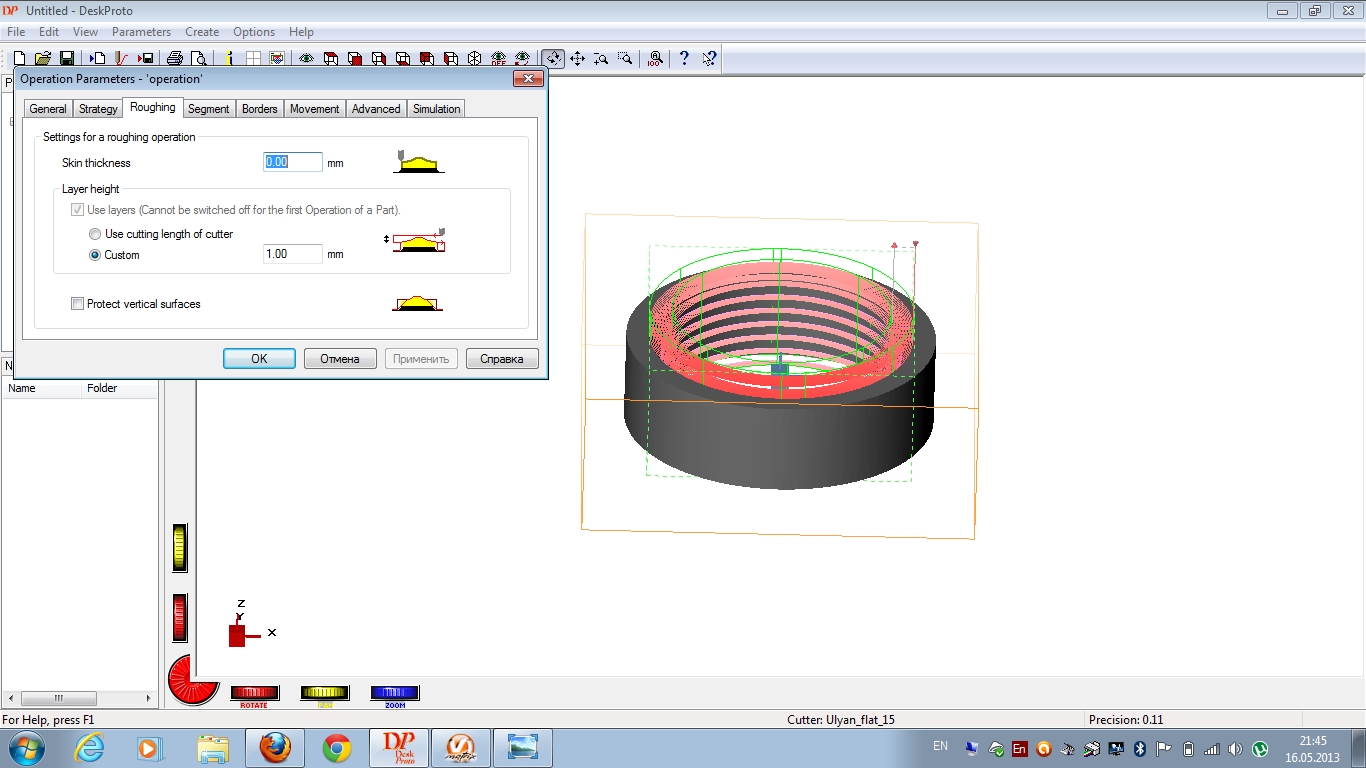Click the Отмена cancel button
This screenshot has width=1366, height=768.
pyautogui.click(x=339, y=359)
